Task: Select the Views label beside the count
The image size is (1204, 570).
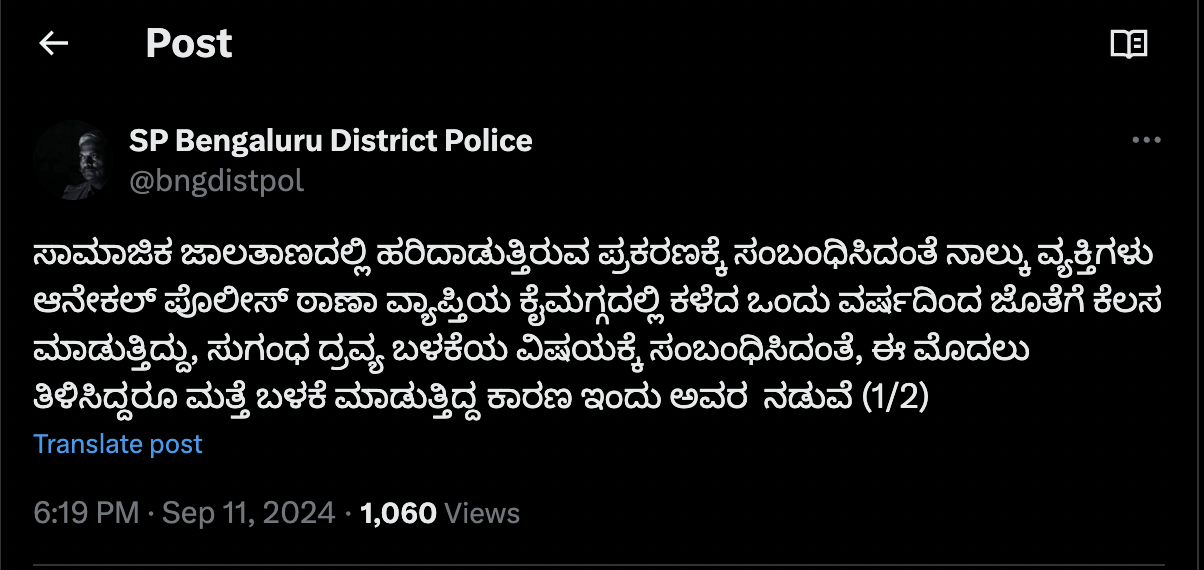Action: [482, 514]
